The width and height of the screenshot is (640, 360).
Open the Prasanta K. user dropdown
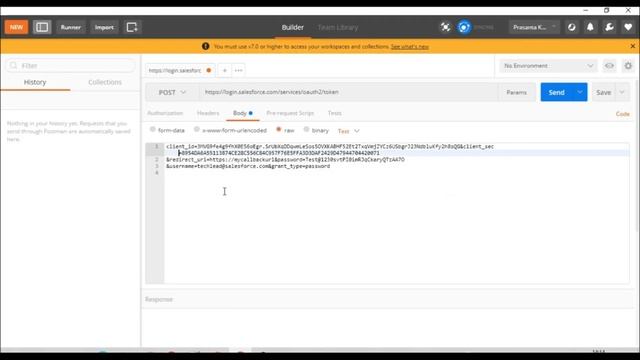pos(534,27)
